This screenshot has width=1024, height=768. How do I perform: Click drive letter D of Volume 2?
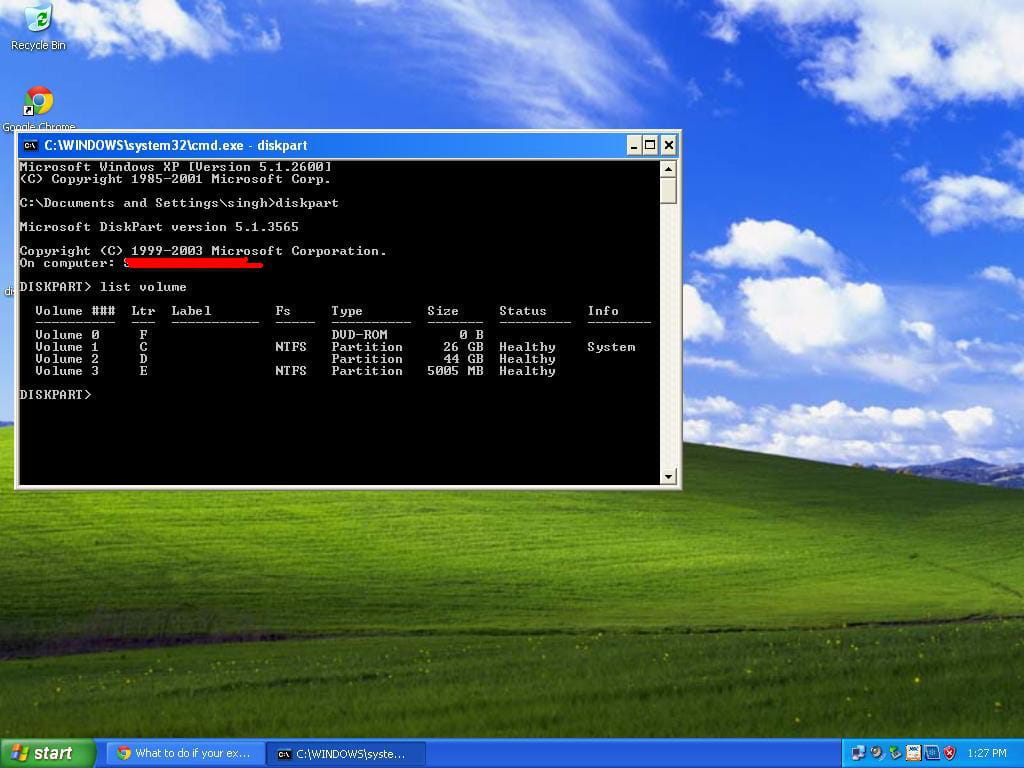(x=143, y=359)
